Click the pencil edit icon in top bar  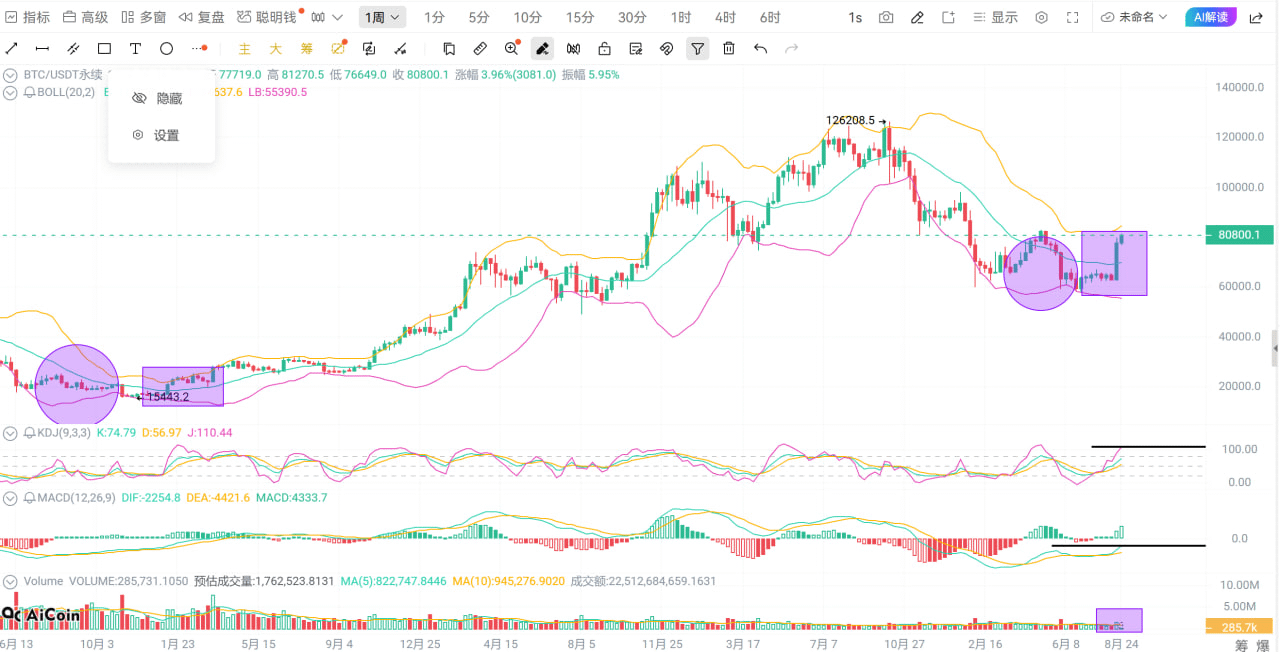pyautogui.click(x=917, y=17)
